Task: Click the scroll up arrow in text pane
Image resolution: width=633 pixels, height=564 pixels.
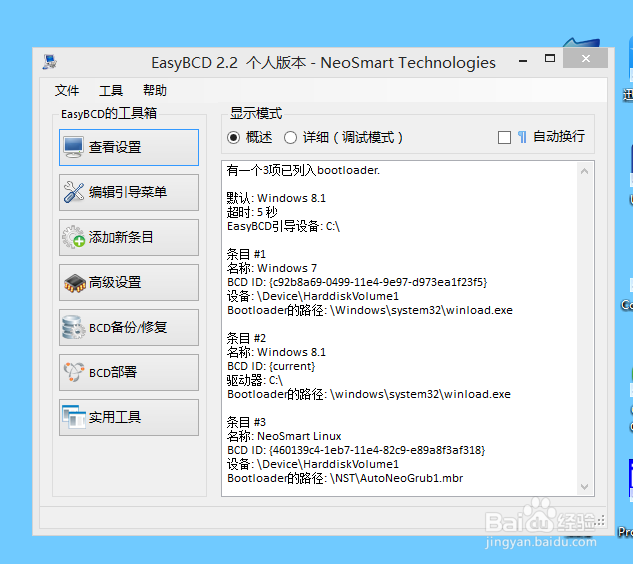Action: 584,171
